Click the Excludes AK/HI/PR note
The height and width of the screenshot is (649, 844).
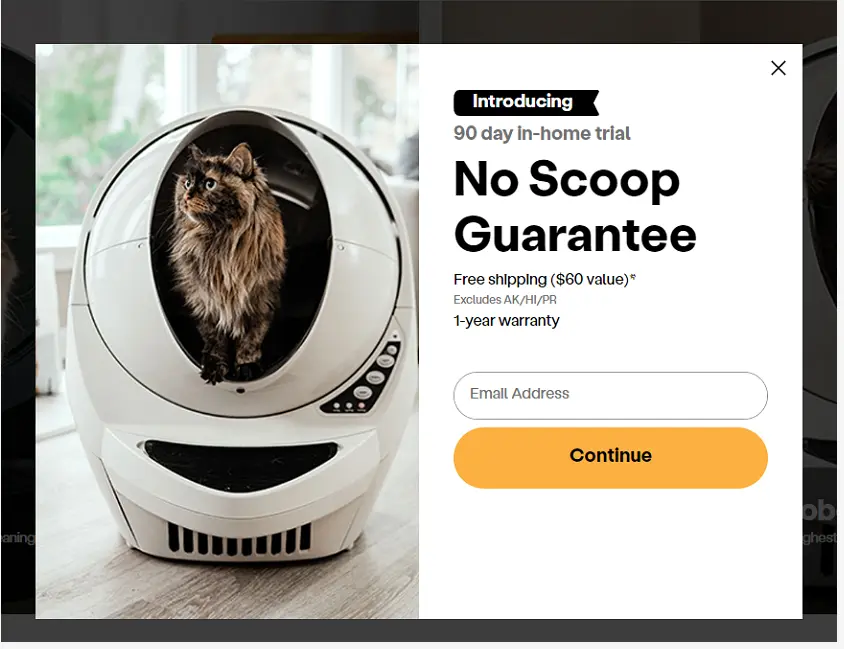(505, 300)
